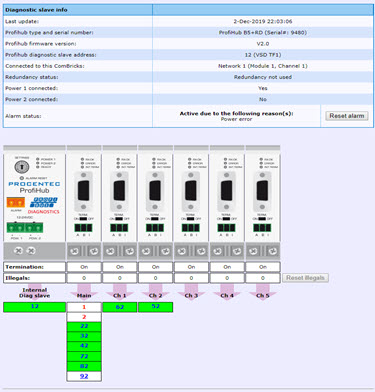Toggle the Ch 1 termination switch

119,219
